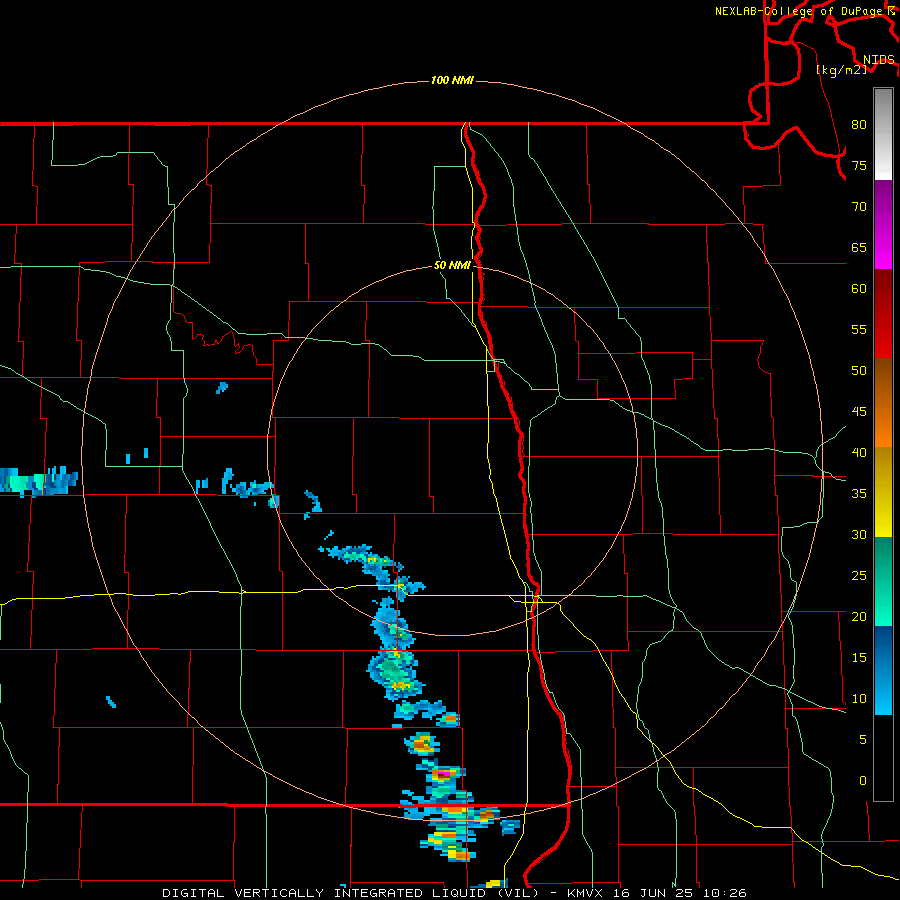900x900 pixels.
Task: Click the 50 NMI range ring label
Action: [452, 265]
